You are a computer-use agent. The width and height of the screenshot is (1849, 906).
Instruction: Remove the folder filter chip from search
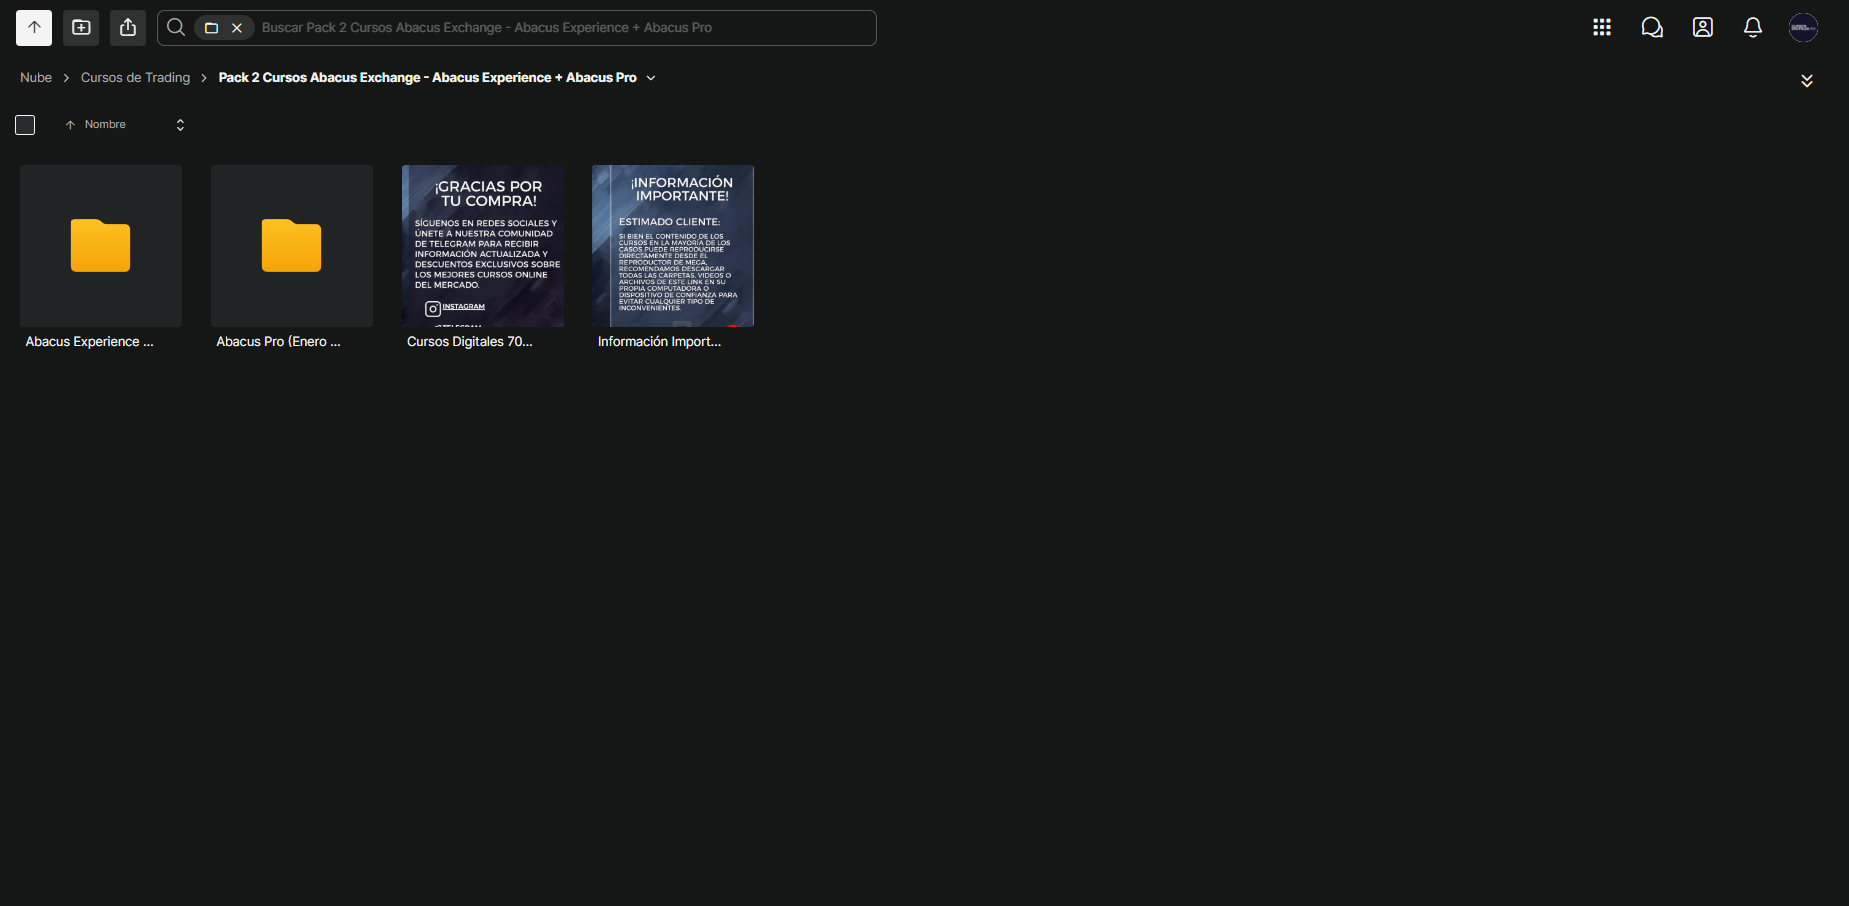click(237, 28)
